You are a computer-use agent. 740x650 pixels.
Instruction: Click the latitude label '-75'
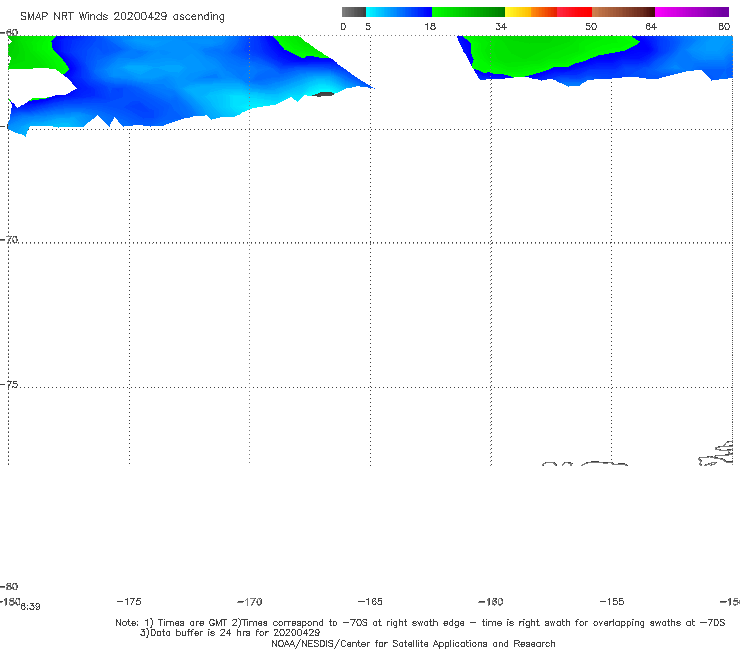[9, 384]
